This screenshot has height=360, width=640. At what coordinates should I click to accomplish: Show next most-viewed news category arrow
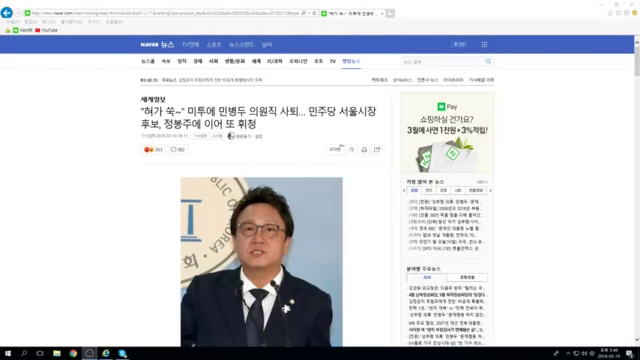491,191
